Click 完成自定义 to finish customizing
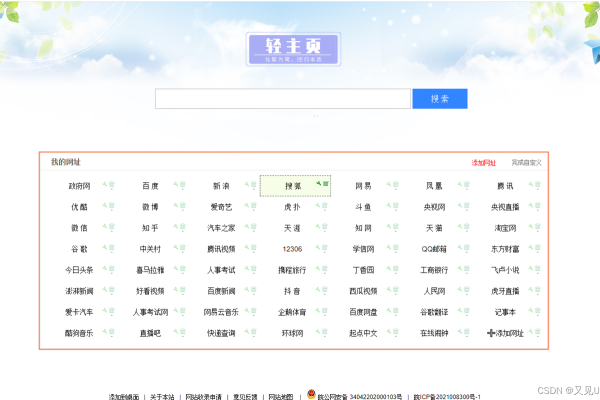This screenshot has width=600, height=400. coord(527,163)
